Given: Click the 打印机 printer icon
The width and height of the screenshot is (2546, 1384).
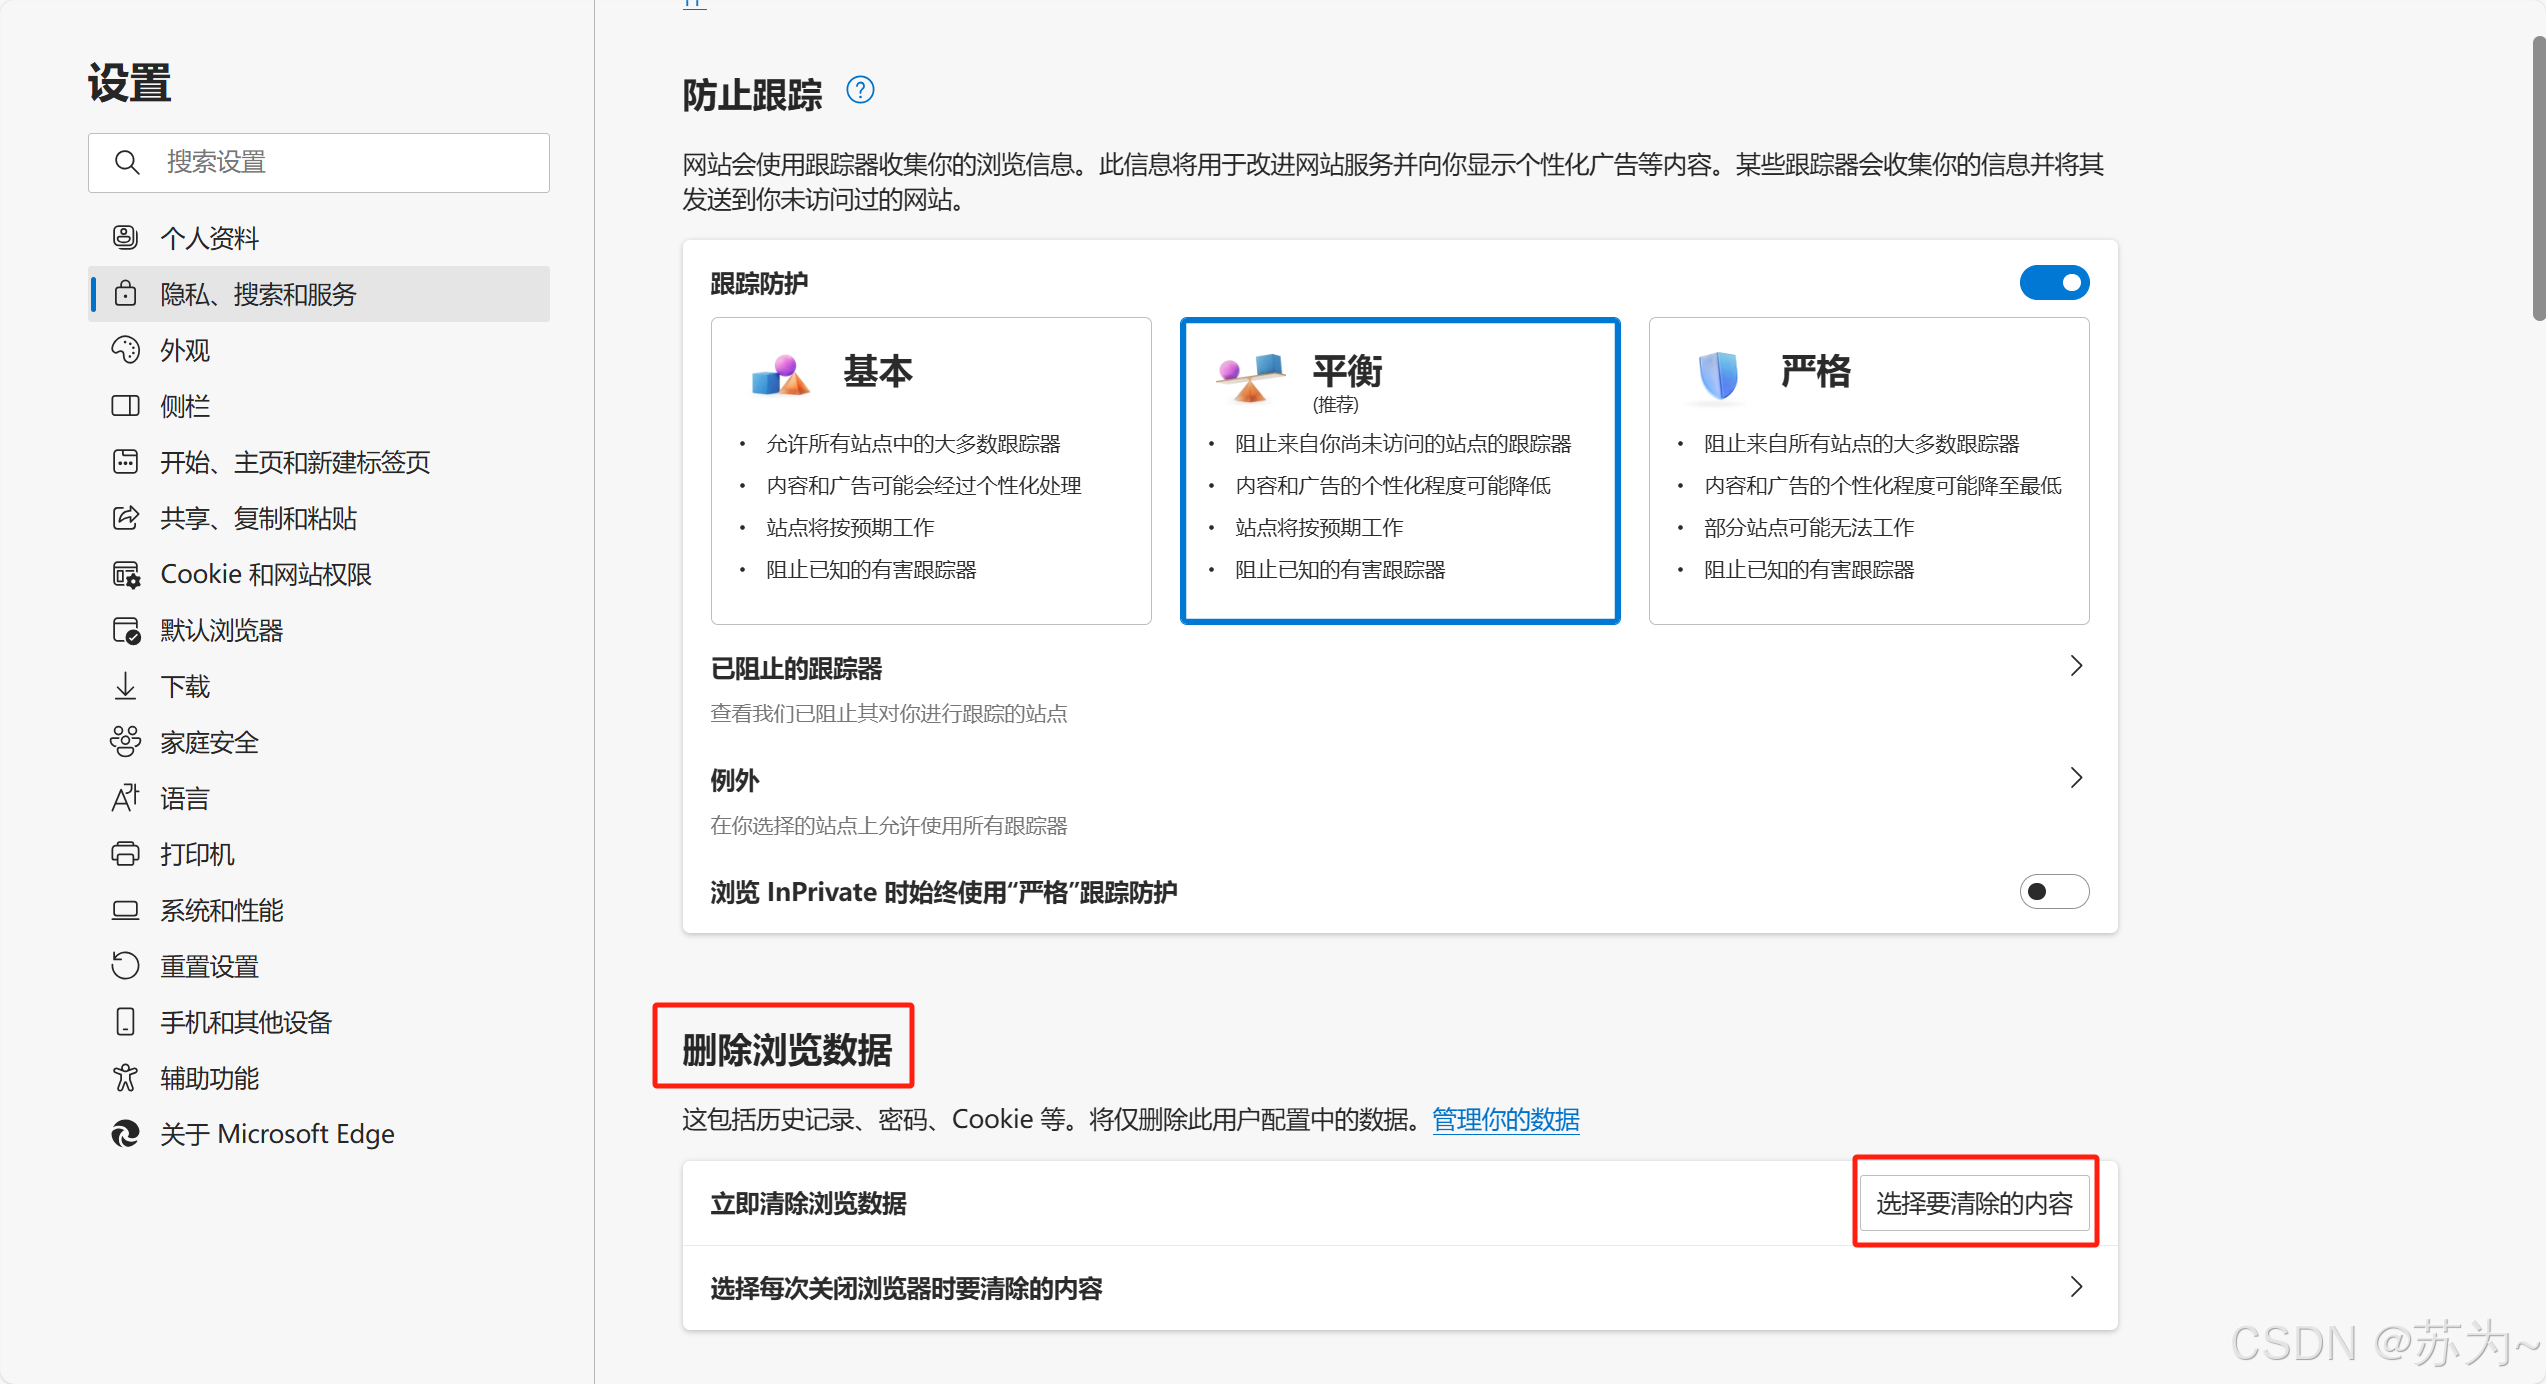Looking at the screenshot, I should coord(125,854).
